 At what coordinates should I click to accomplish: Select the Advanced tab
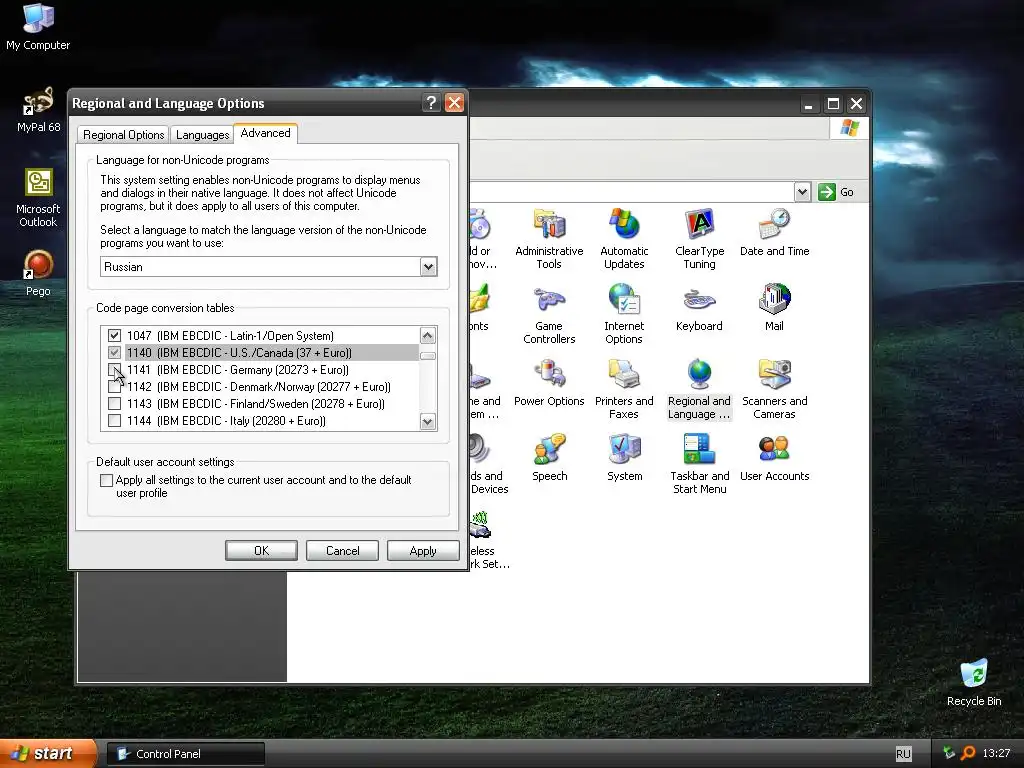point(265,133)
